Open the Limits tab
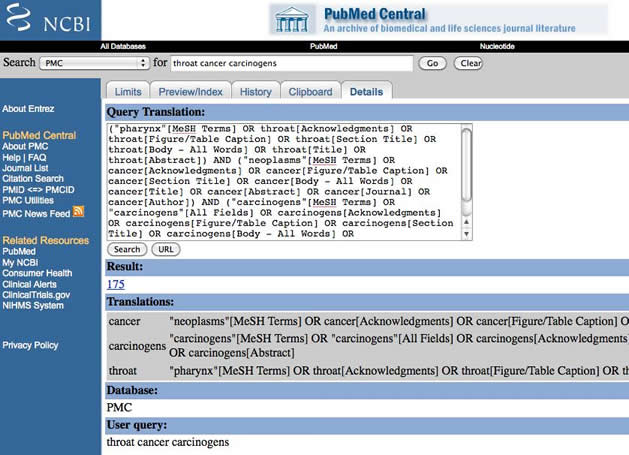The width and height of the screenshot is (629, 455). coord(128,91)
